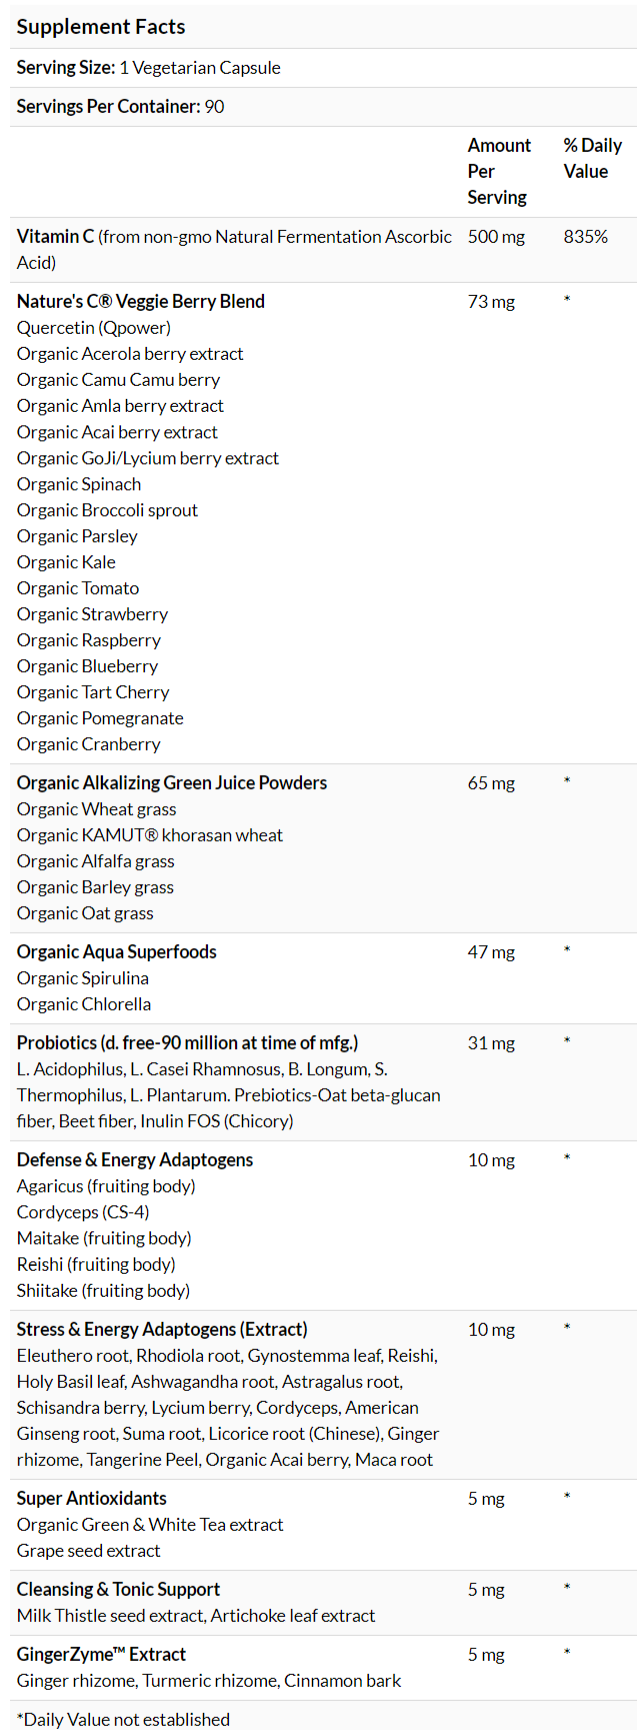Click the Probiotics section heading
The width and height of the screenshot is (637, 1730).
click(187, 1043)
